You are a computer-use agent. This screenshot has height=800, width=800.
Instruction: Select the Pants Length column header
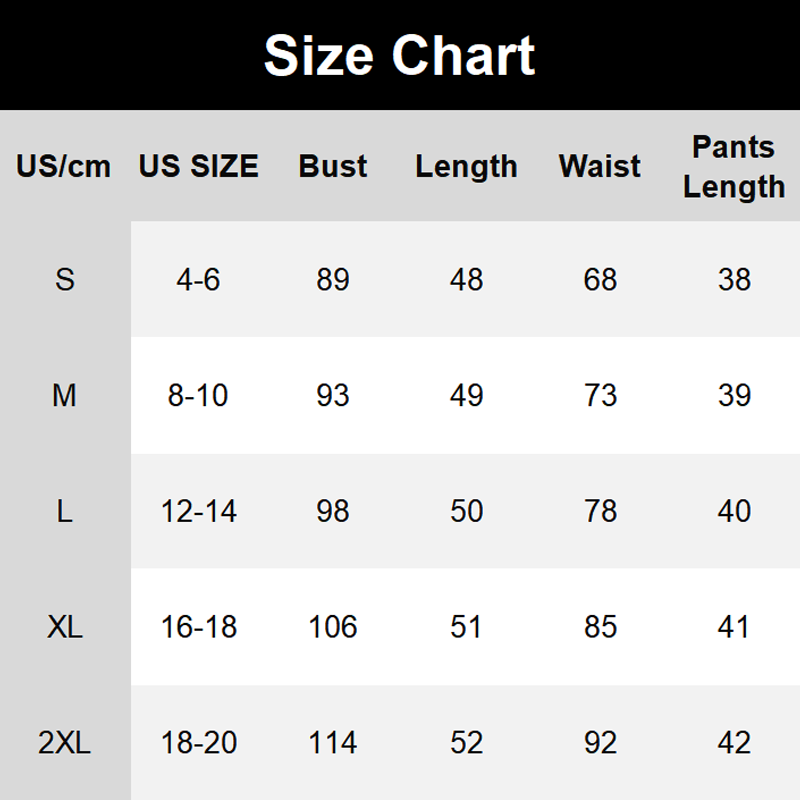734,166
